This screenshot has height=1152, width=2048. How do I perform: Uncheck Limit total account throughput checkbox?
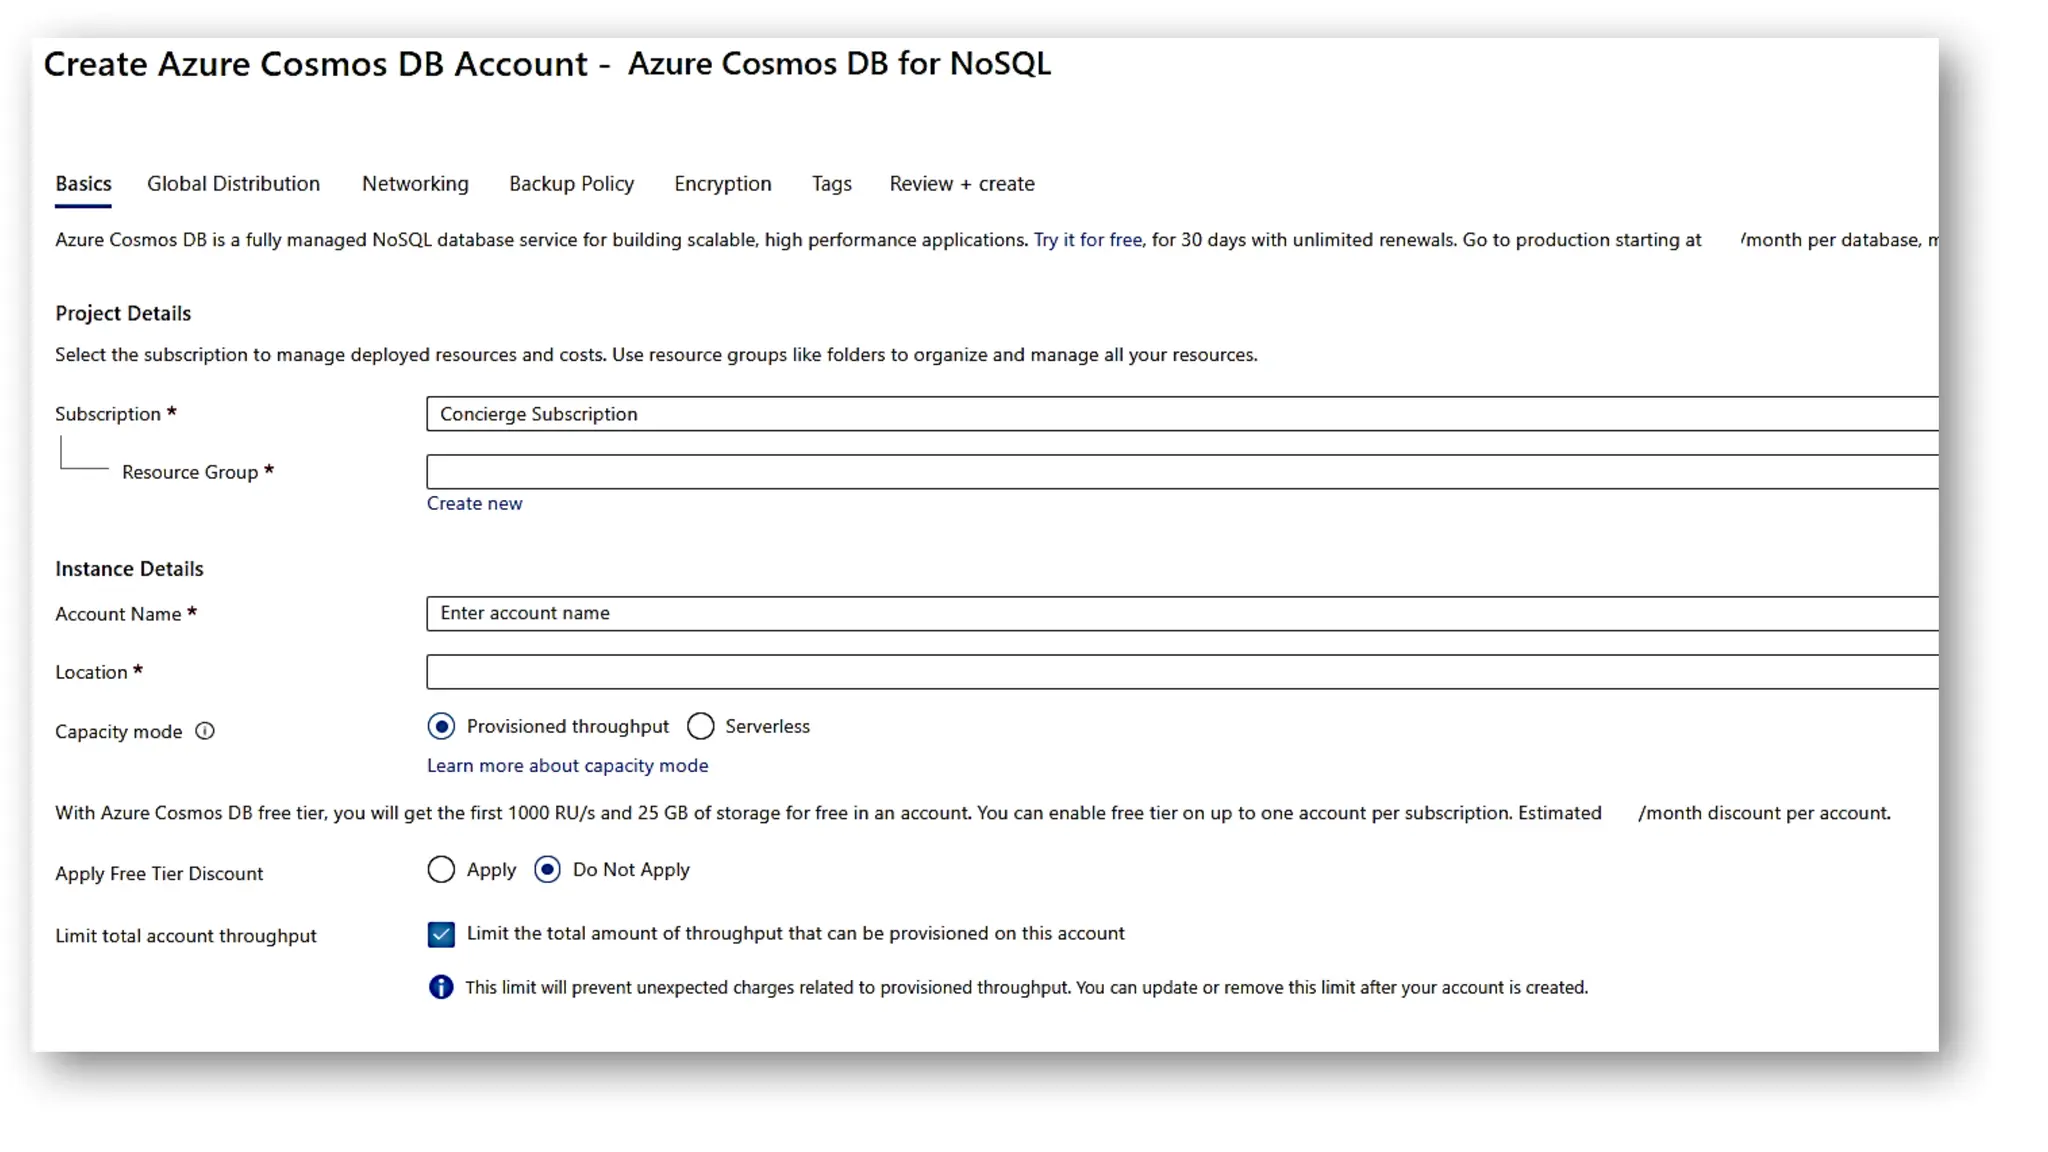click(x=441, y=934)
